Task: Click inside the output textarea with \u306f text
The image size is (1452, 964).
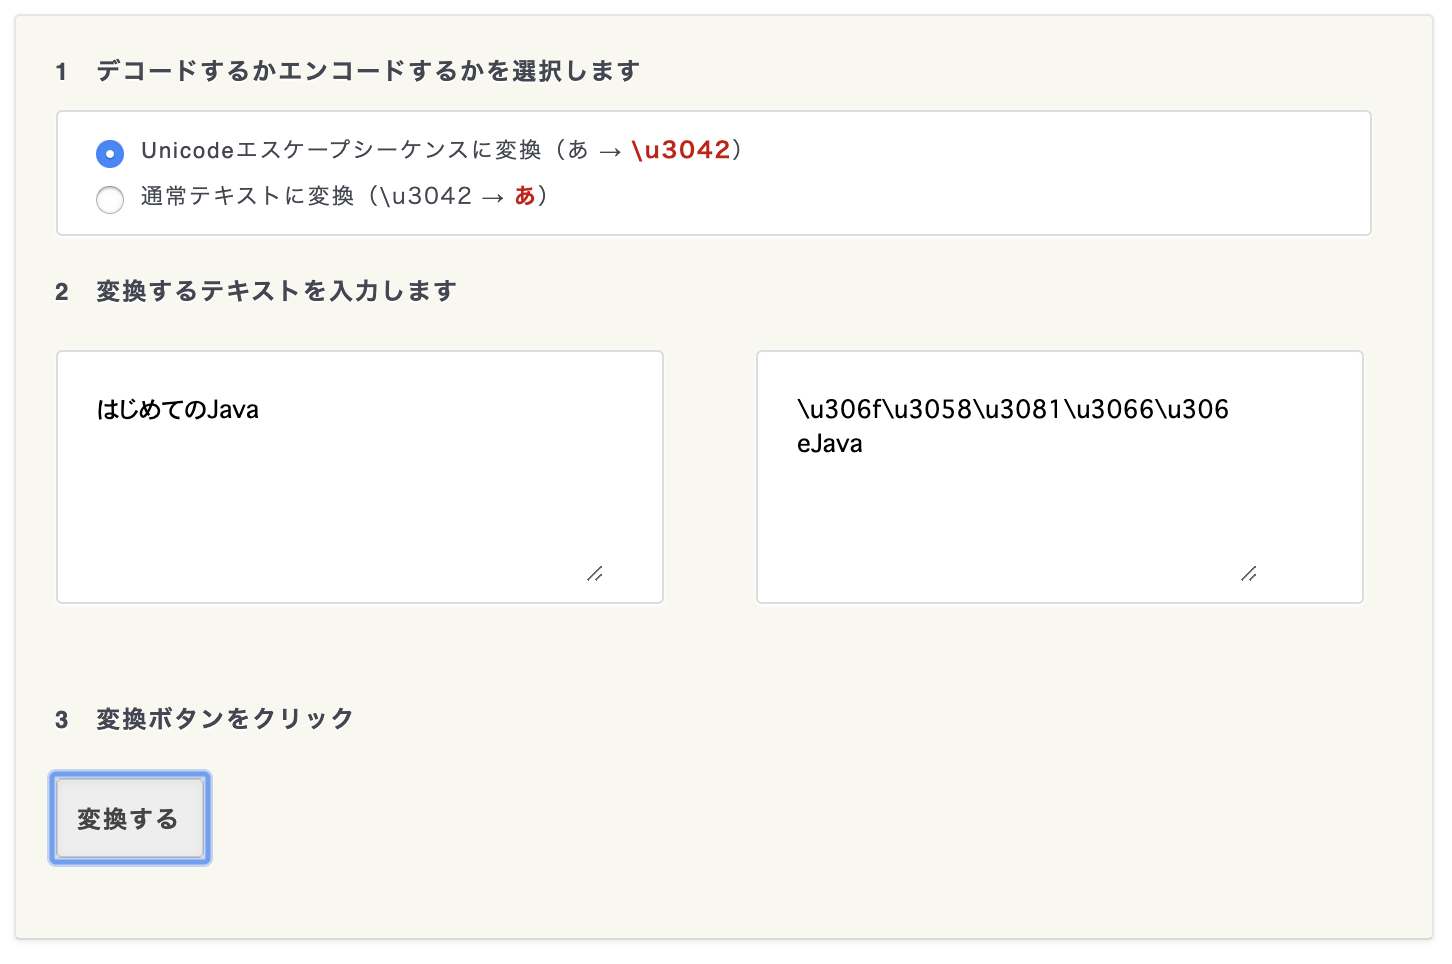Action: tap(1060, 477)
